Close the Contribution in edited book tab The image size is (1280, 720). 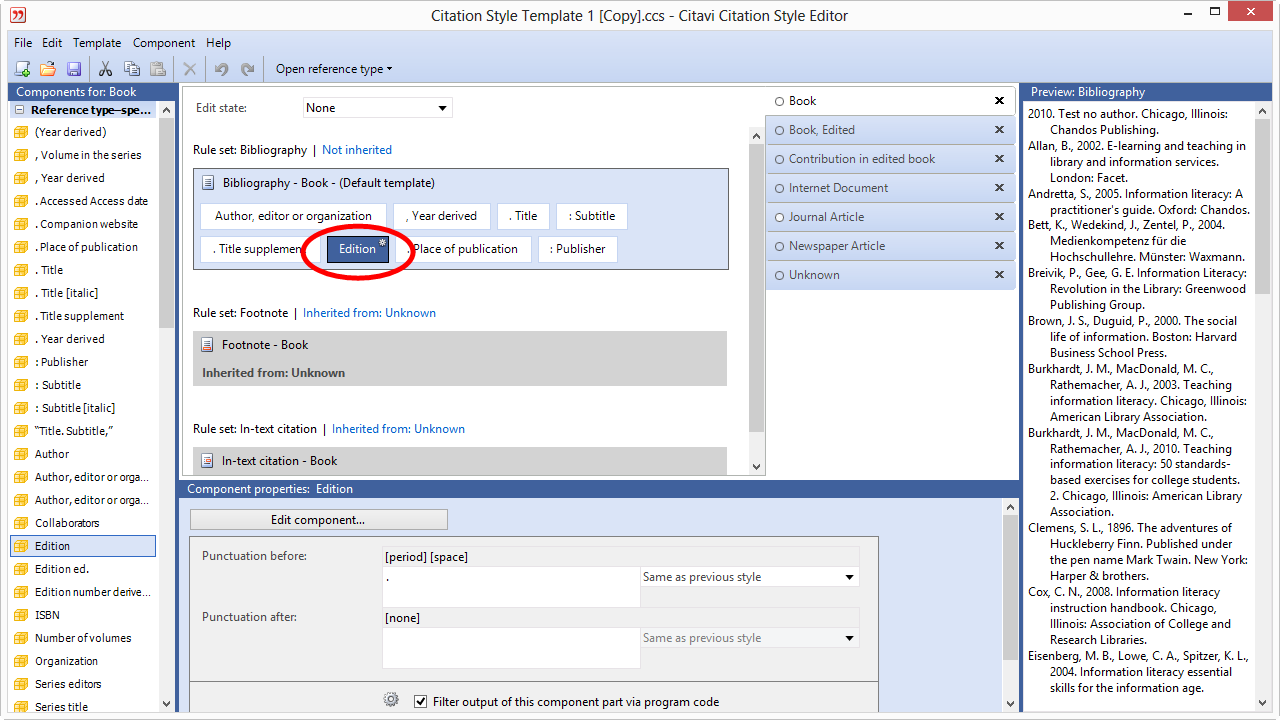coord(999,159)
